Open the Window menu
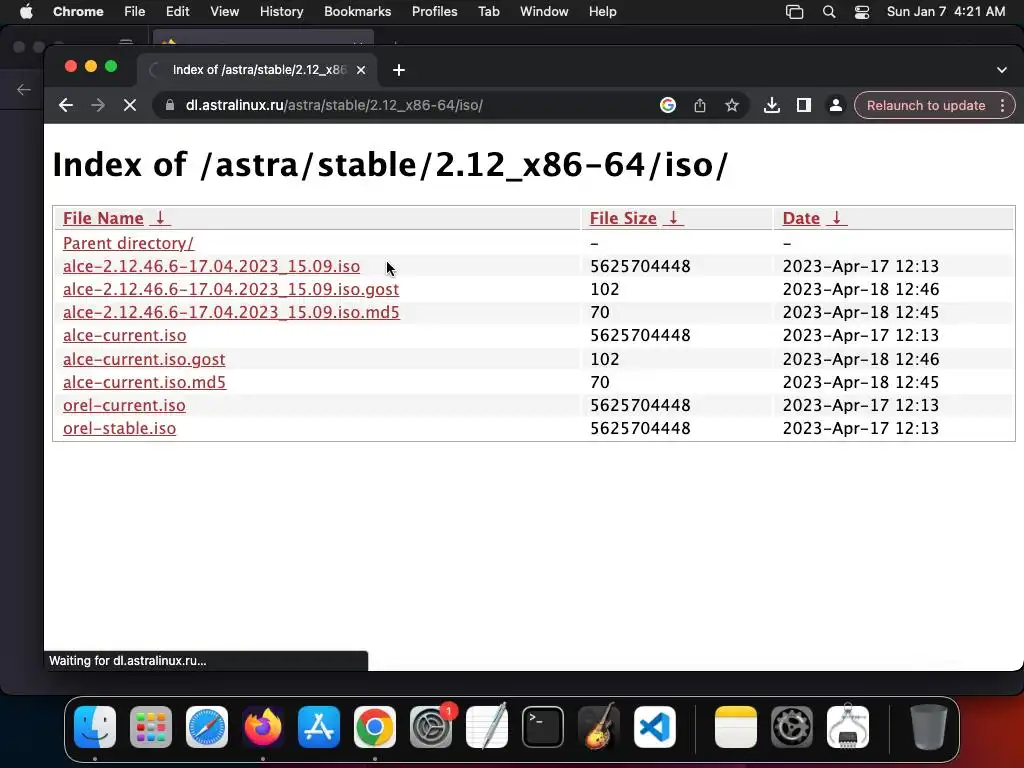Viewport: 1024px width, 768px height. (x=544, y=12)
